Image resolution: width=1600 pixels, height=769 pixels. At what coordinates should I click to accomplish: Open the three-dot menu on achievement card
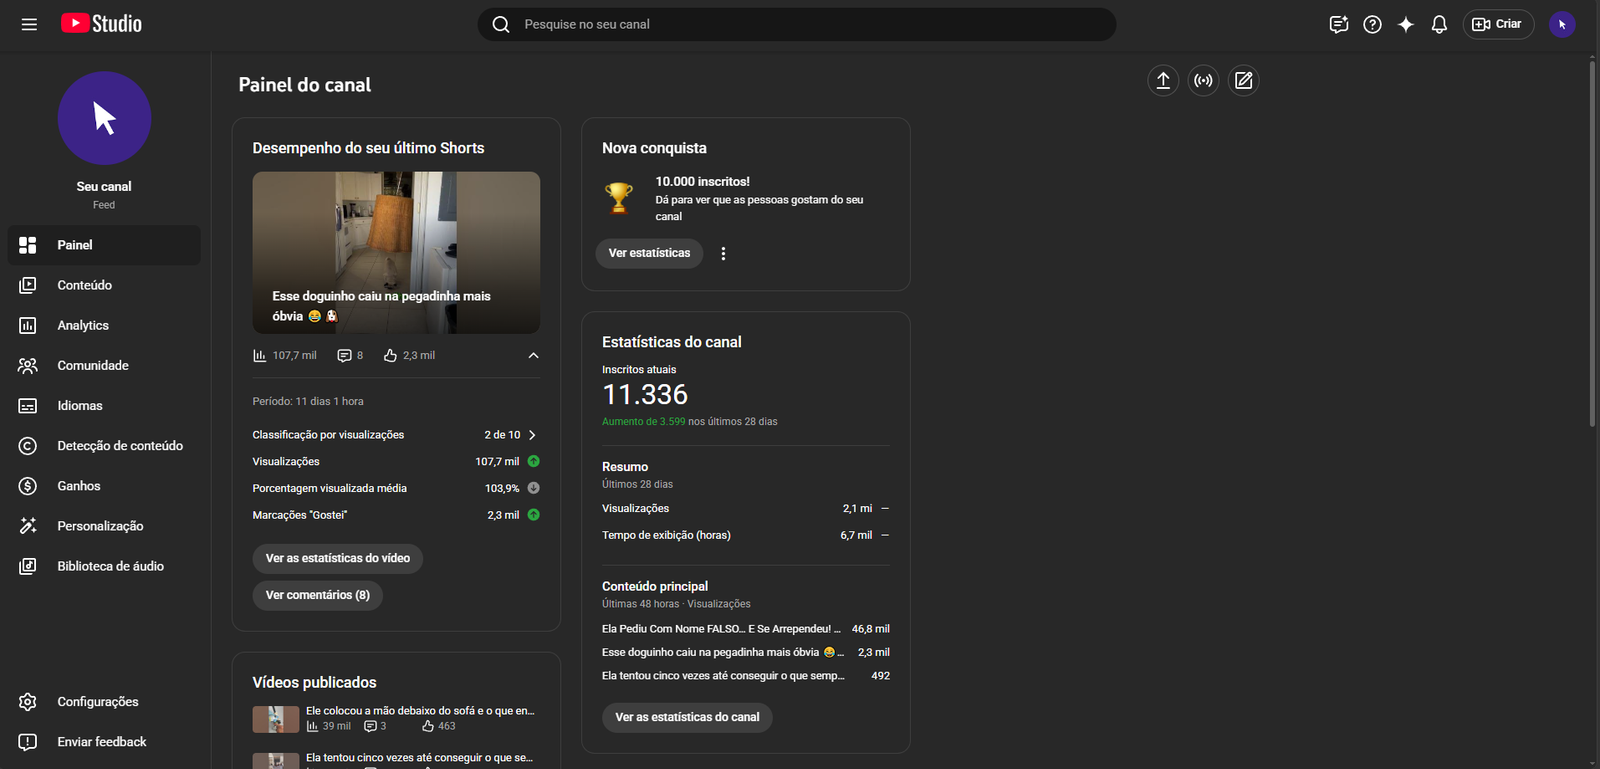723,254
